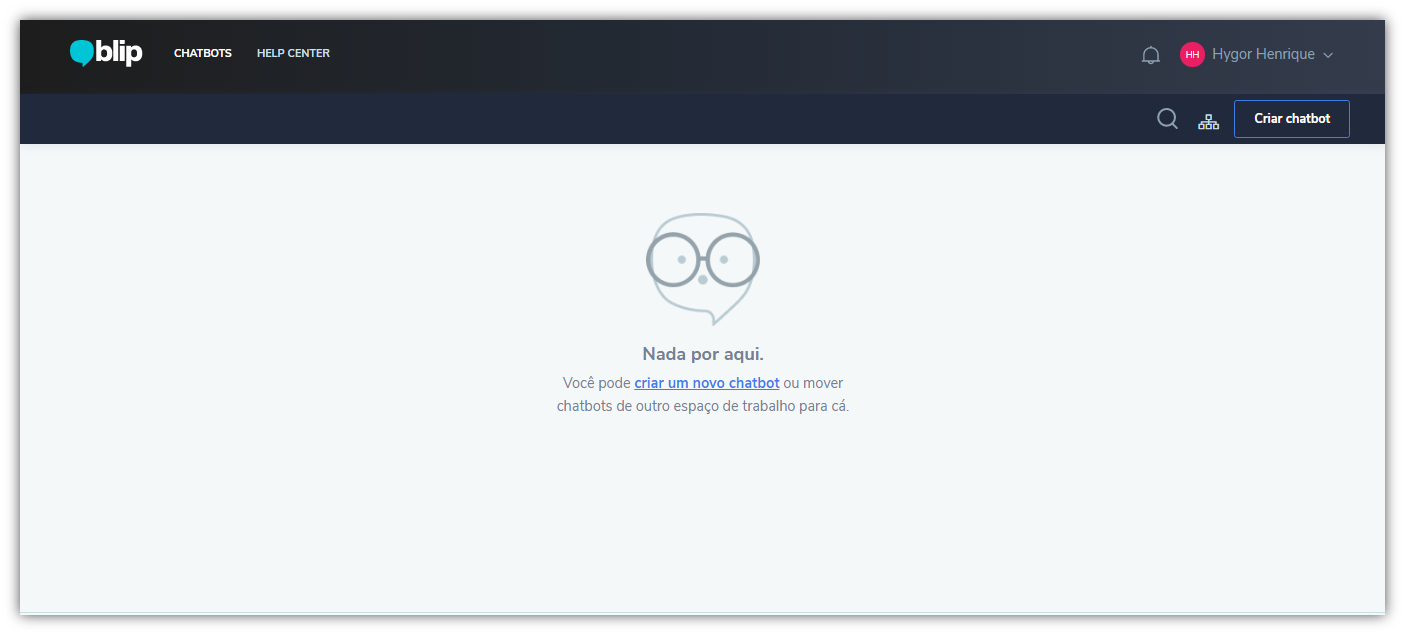This screenshot has width=1405, height=635.
Task: Click the 'Nada por aqui.' heading
Action: click(703, 354)
